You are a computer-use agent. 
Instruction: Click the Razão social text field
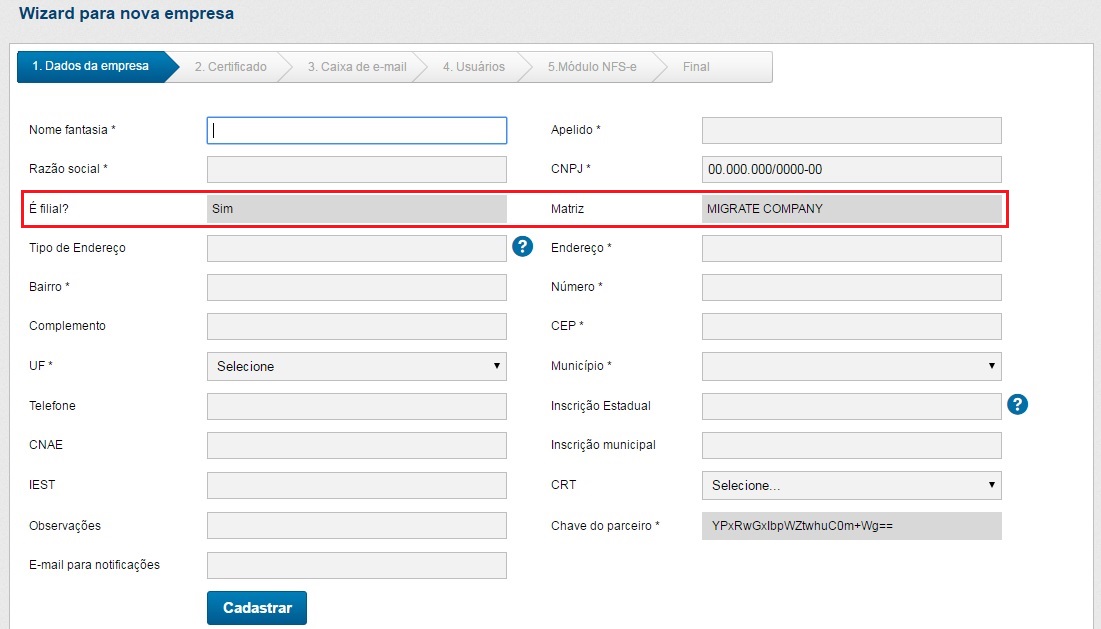(356, 169)
